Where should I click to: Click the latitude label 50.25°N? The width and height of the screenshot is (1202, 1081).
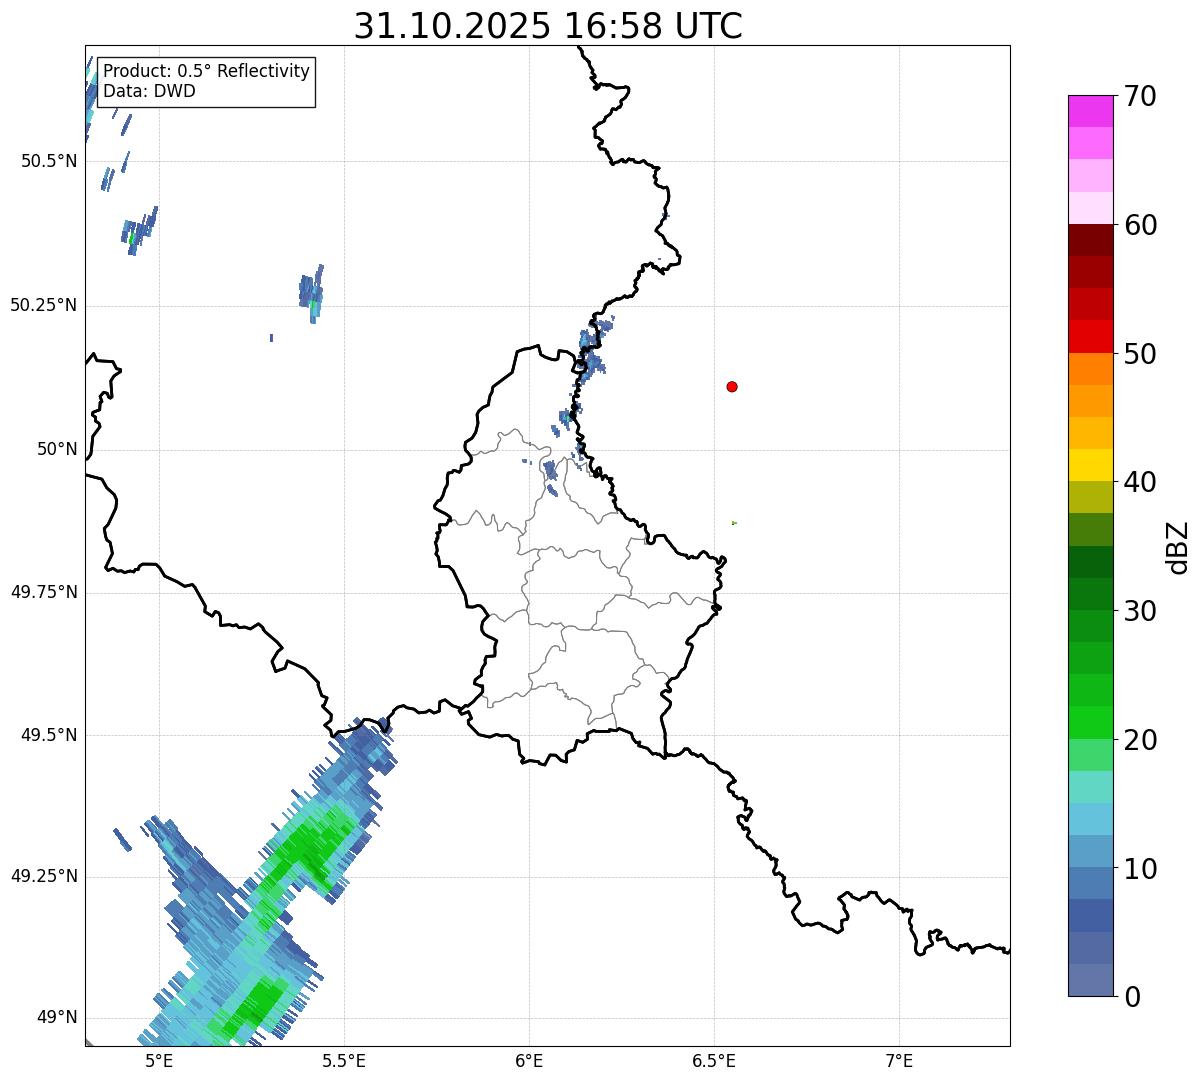point(44,305)
